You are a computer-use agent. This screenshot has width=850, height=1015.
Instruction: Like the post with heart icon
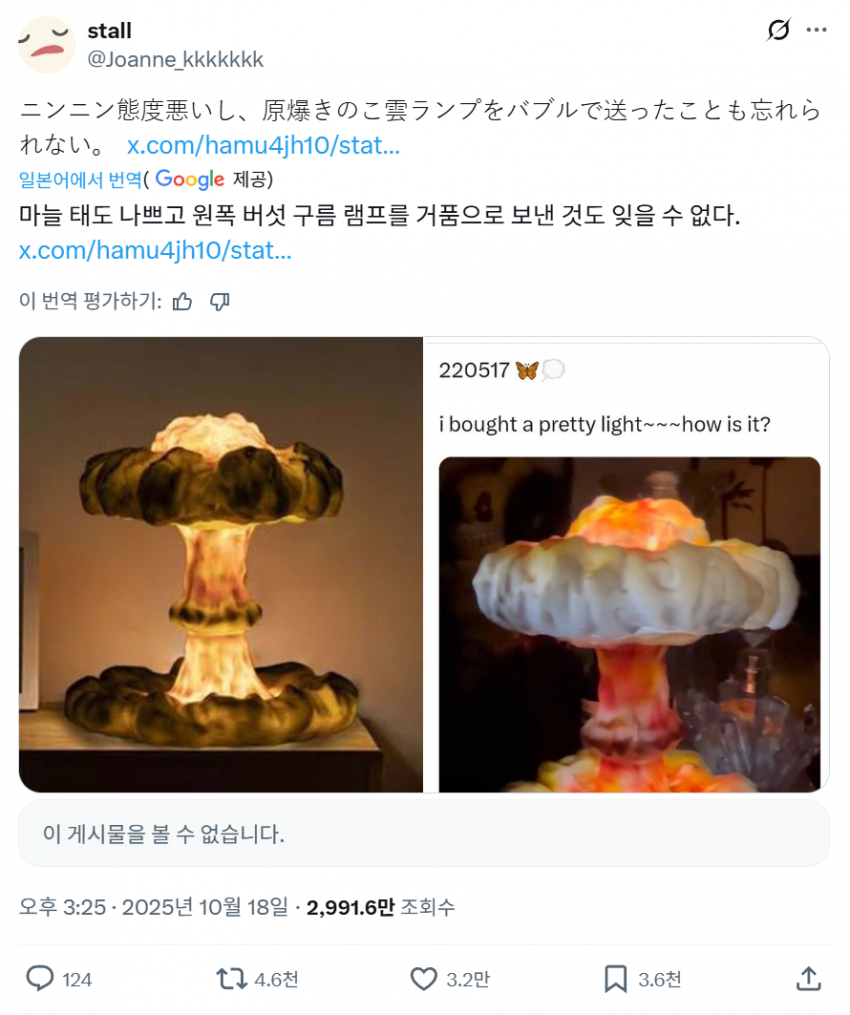click(424, 978)
